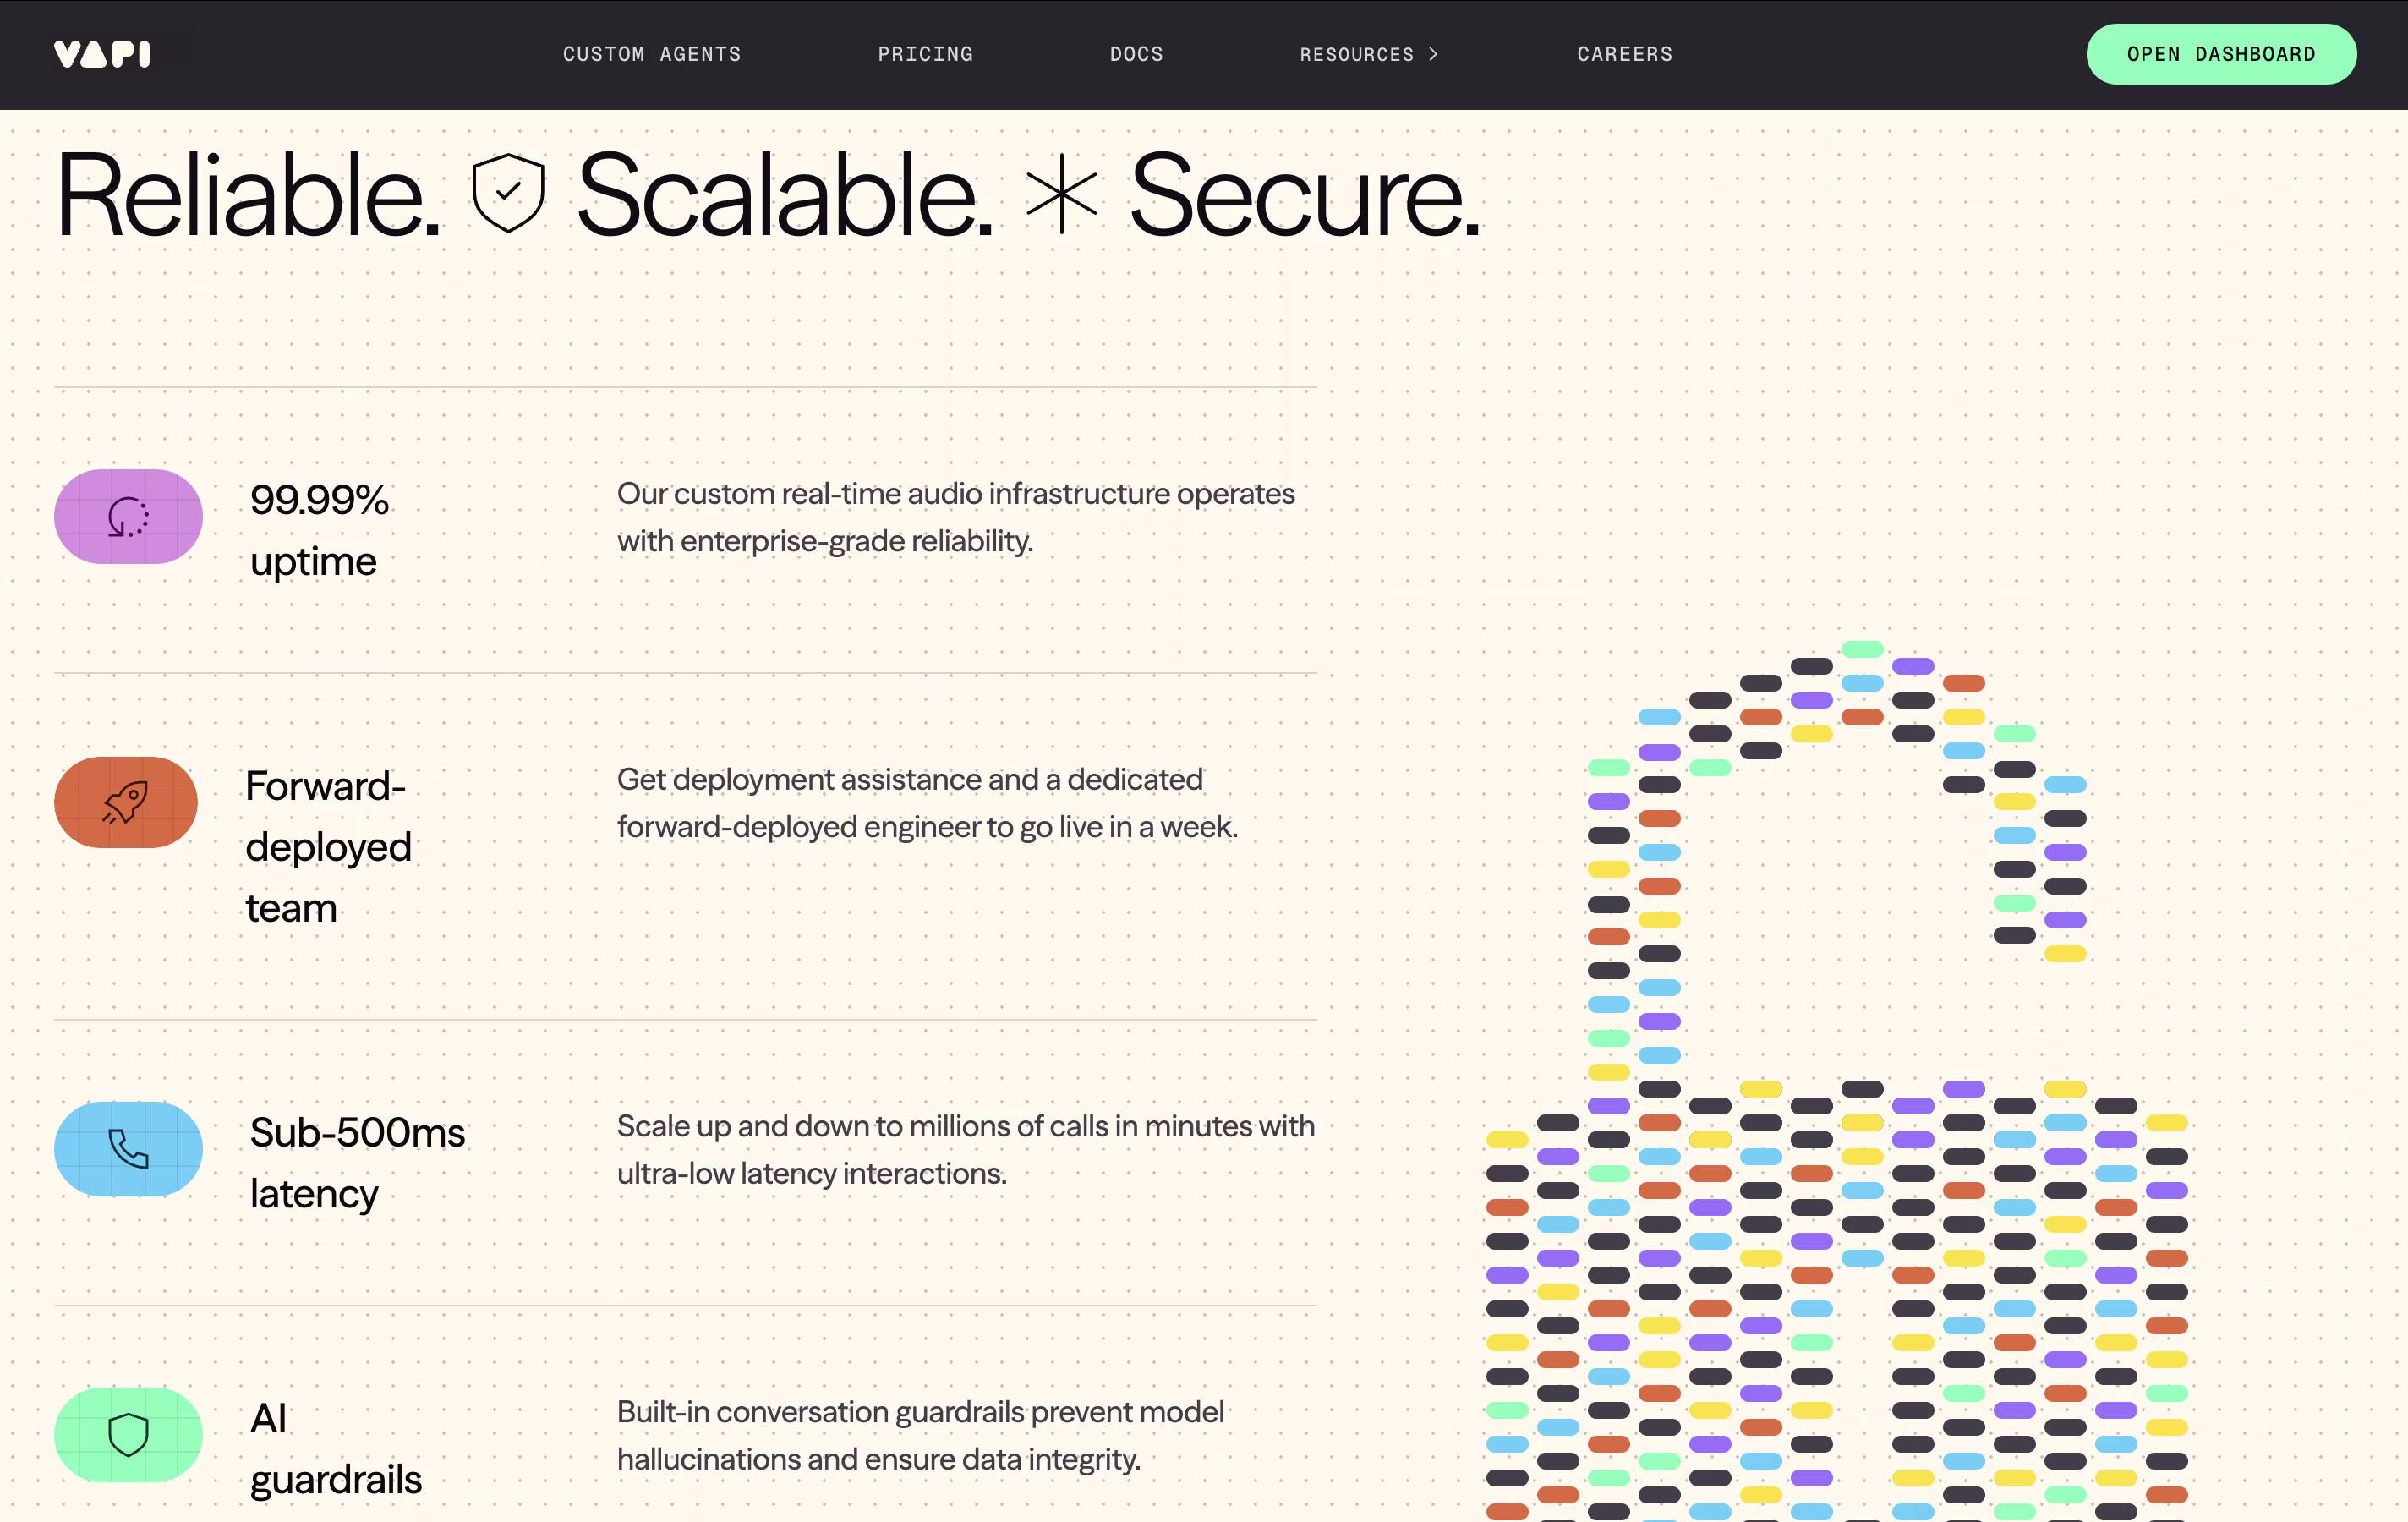Select the Sub-500ms latency heading
The height and width of the screenshot is (1522, 2408).
point(357,1163)
